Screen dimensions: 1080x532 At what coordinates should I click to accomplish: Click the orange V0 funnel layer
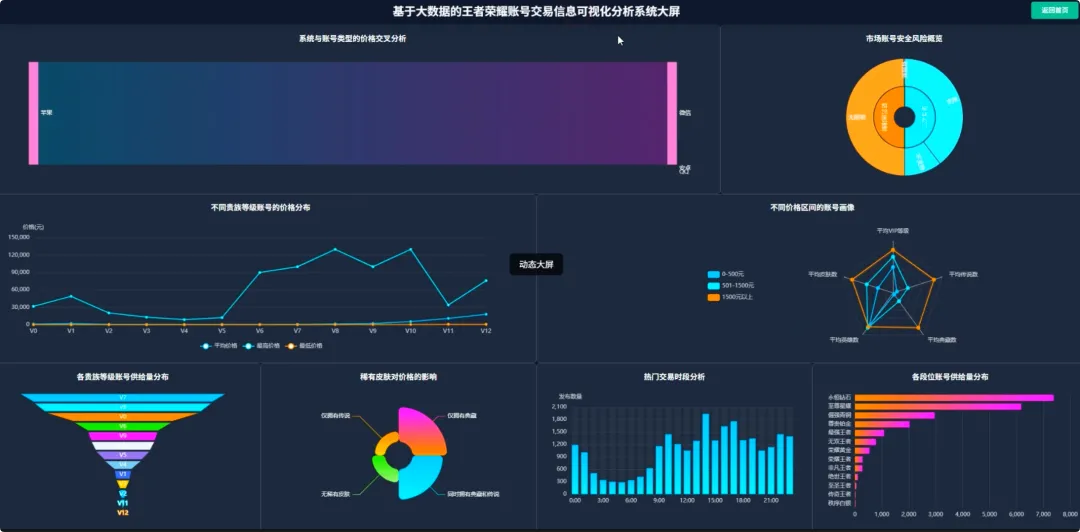click(123, 417)
